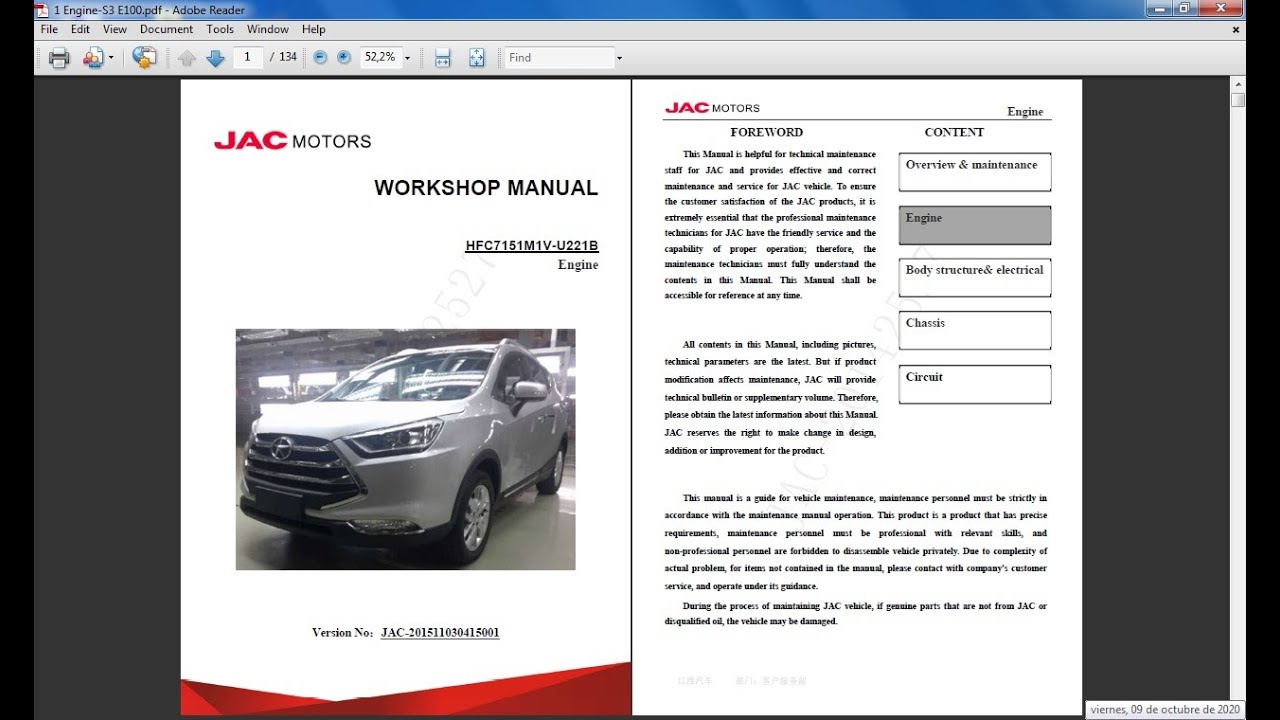The image size is (1280, 720).
Task: Click into the Find search box
Action: coord(558,57)
